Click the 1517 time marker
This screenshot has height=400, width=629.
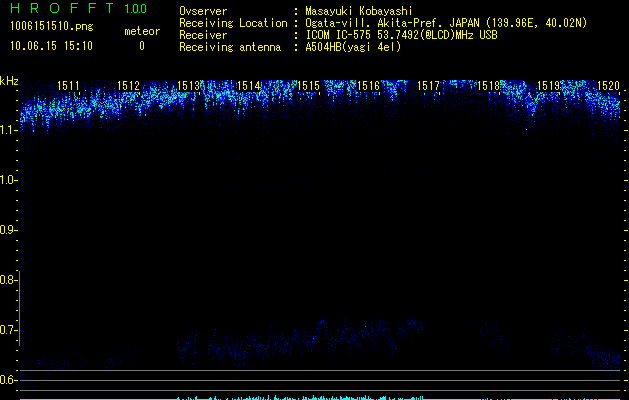(x=428, y=85)
